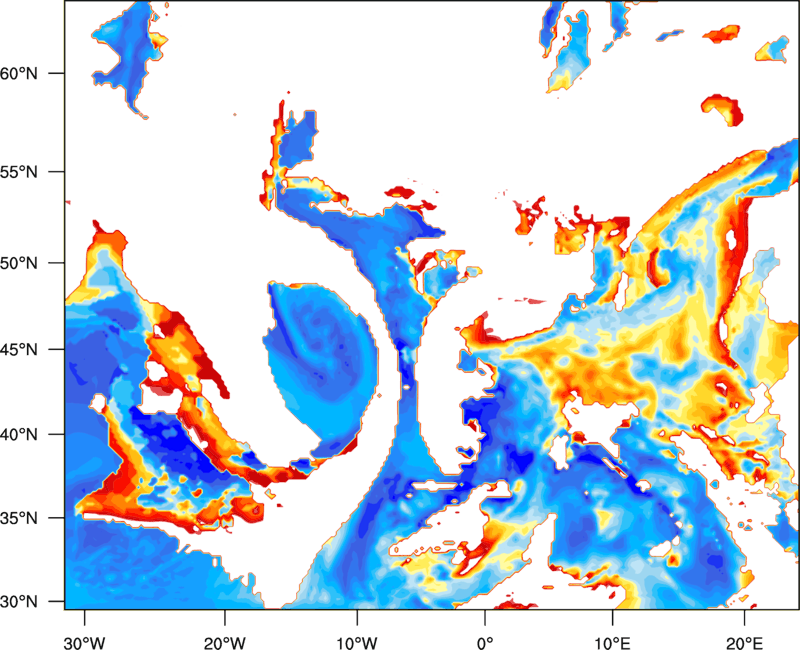The image size is (800, 650).
Task: Click the 30°N latitude label
Action: 19,602
